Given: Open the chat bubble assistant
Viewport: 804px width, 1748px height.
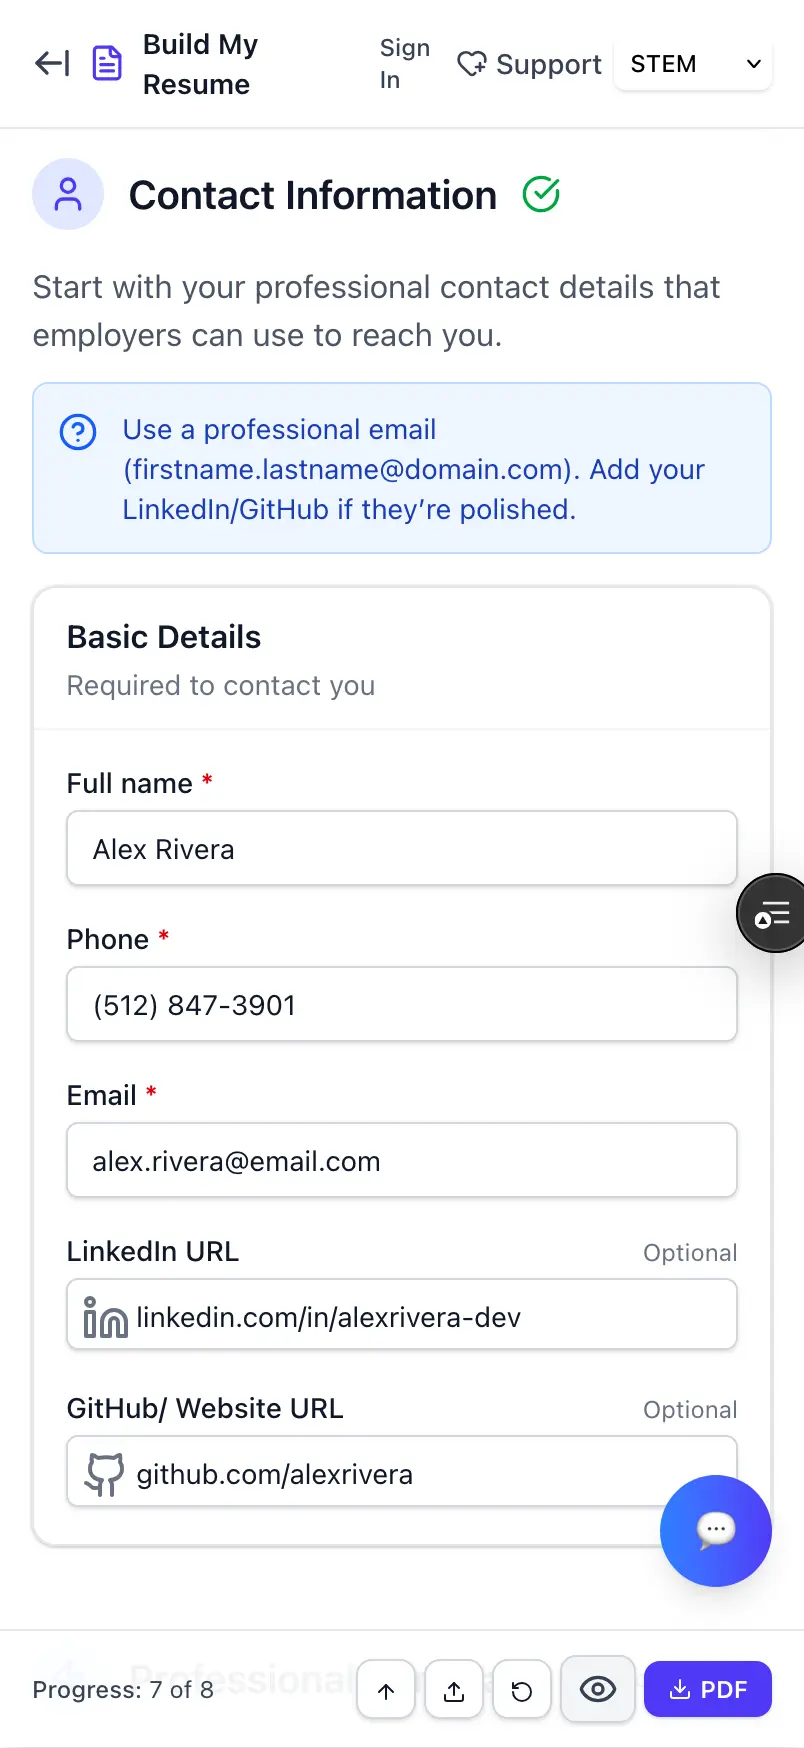Looking at the screenshot, I should [715, 1530].
